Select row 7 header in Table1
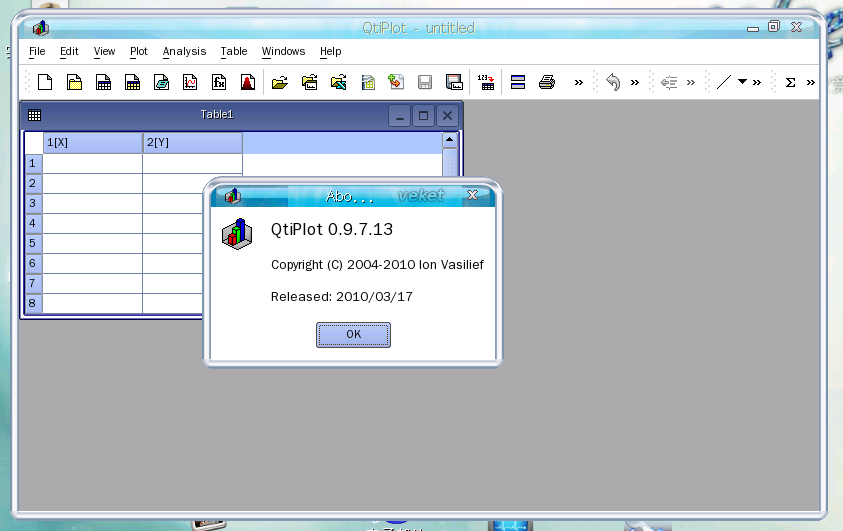 click(33, 284)
